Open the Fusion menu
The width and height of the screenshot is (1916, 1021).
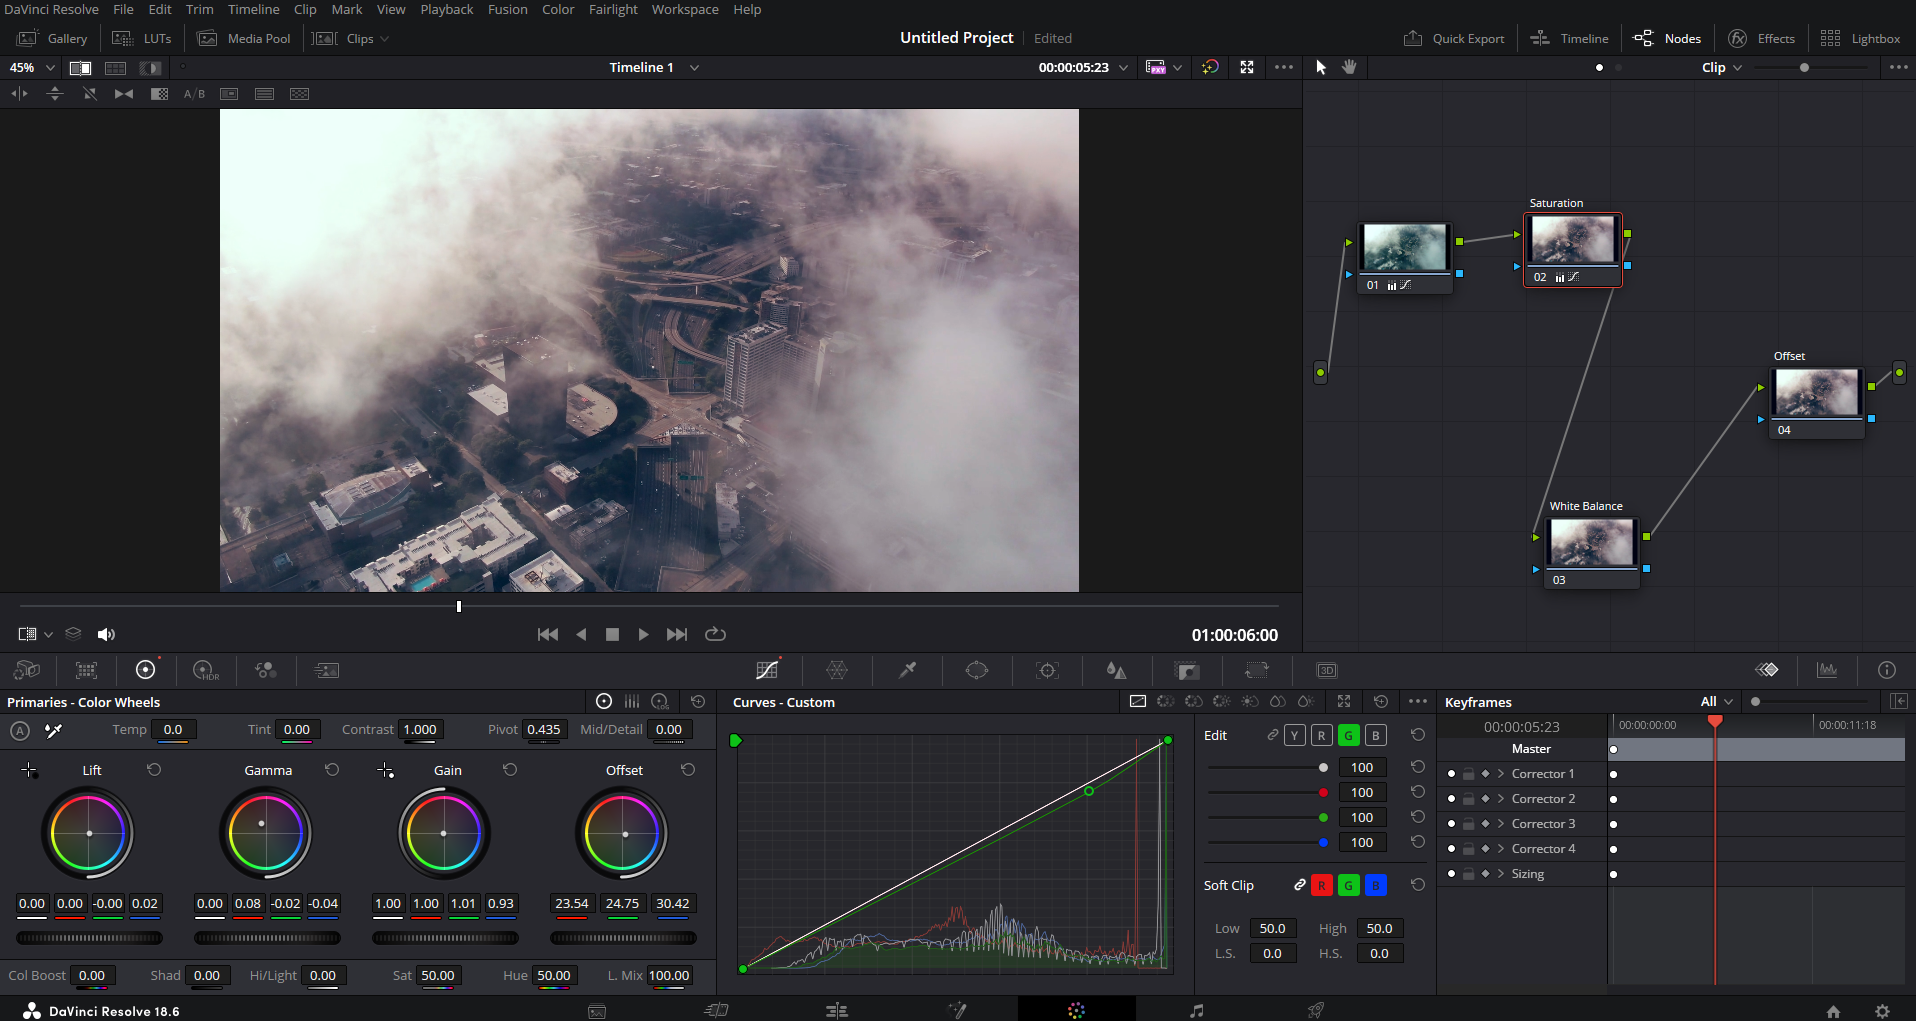pos(507,9)
